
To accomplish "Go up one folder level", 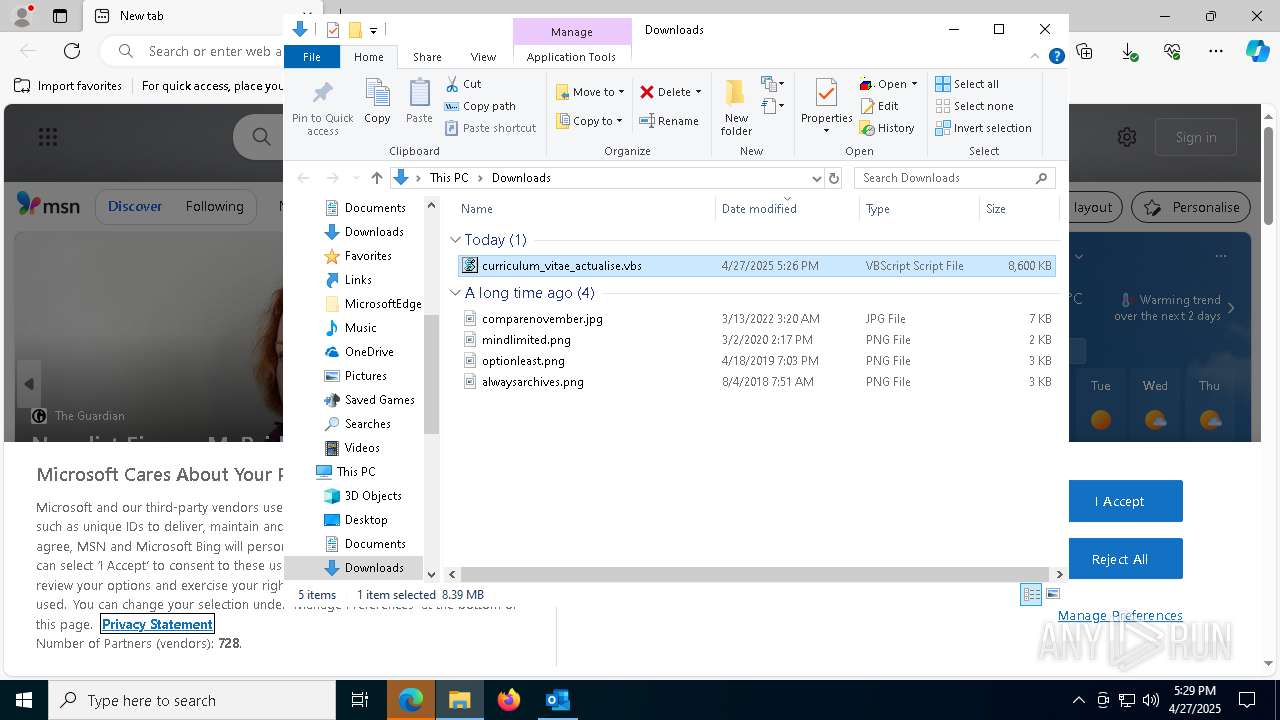I will [377, 178].
